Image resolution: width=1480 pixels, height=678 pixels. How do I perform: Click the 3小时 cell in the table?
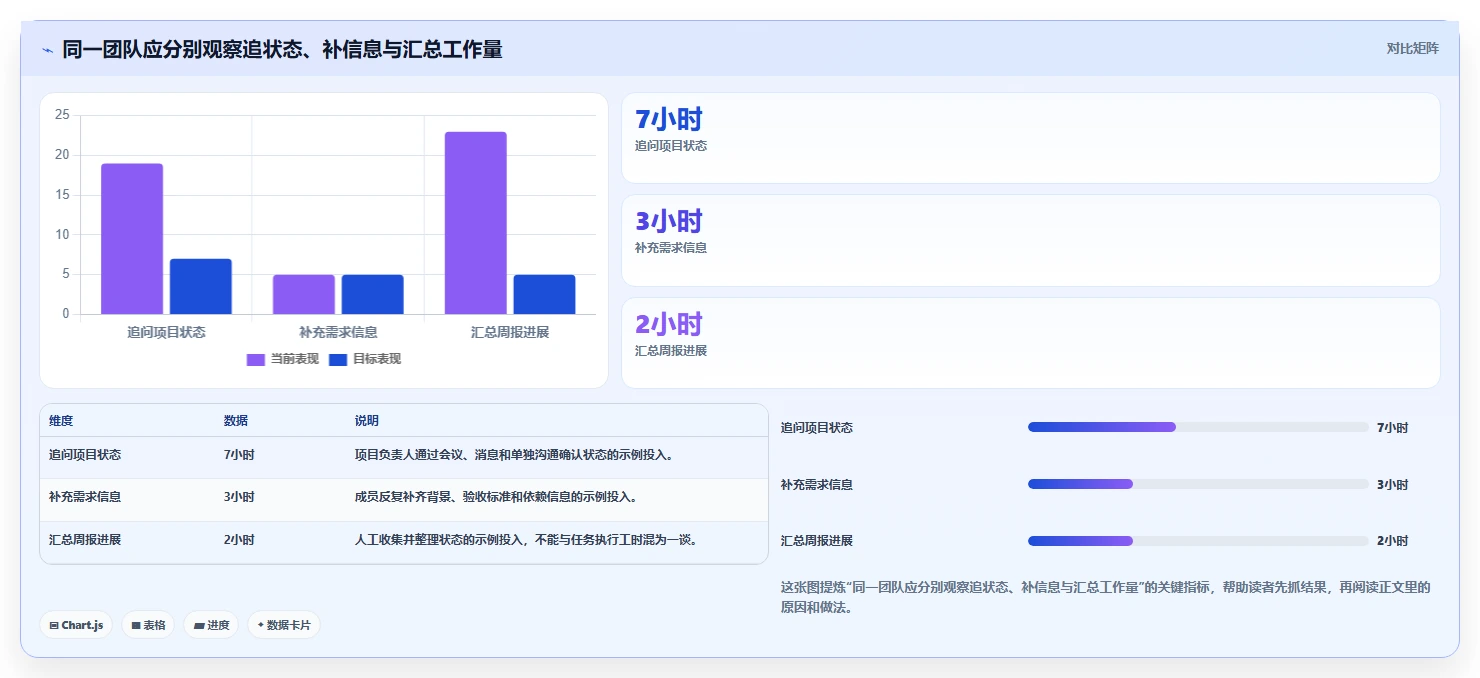tap(239, 497)
